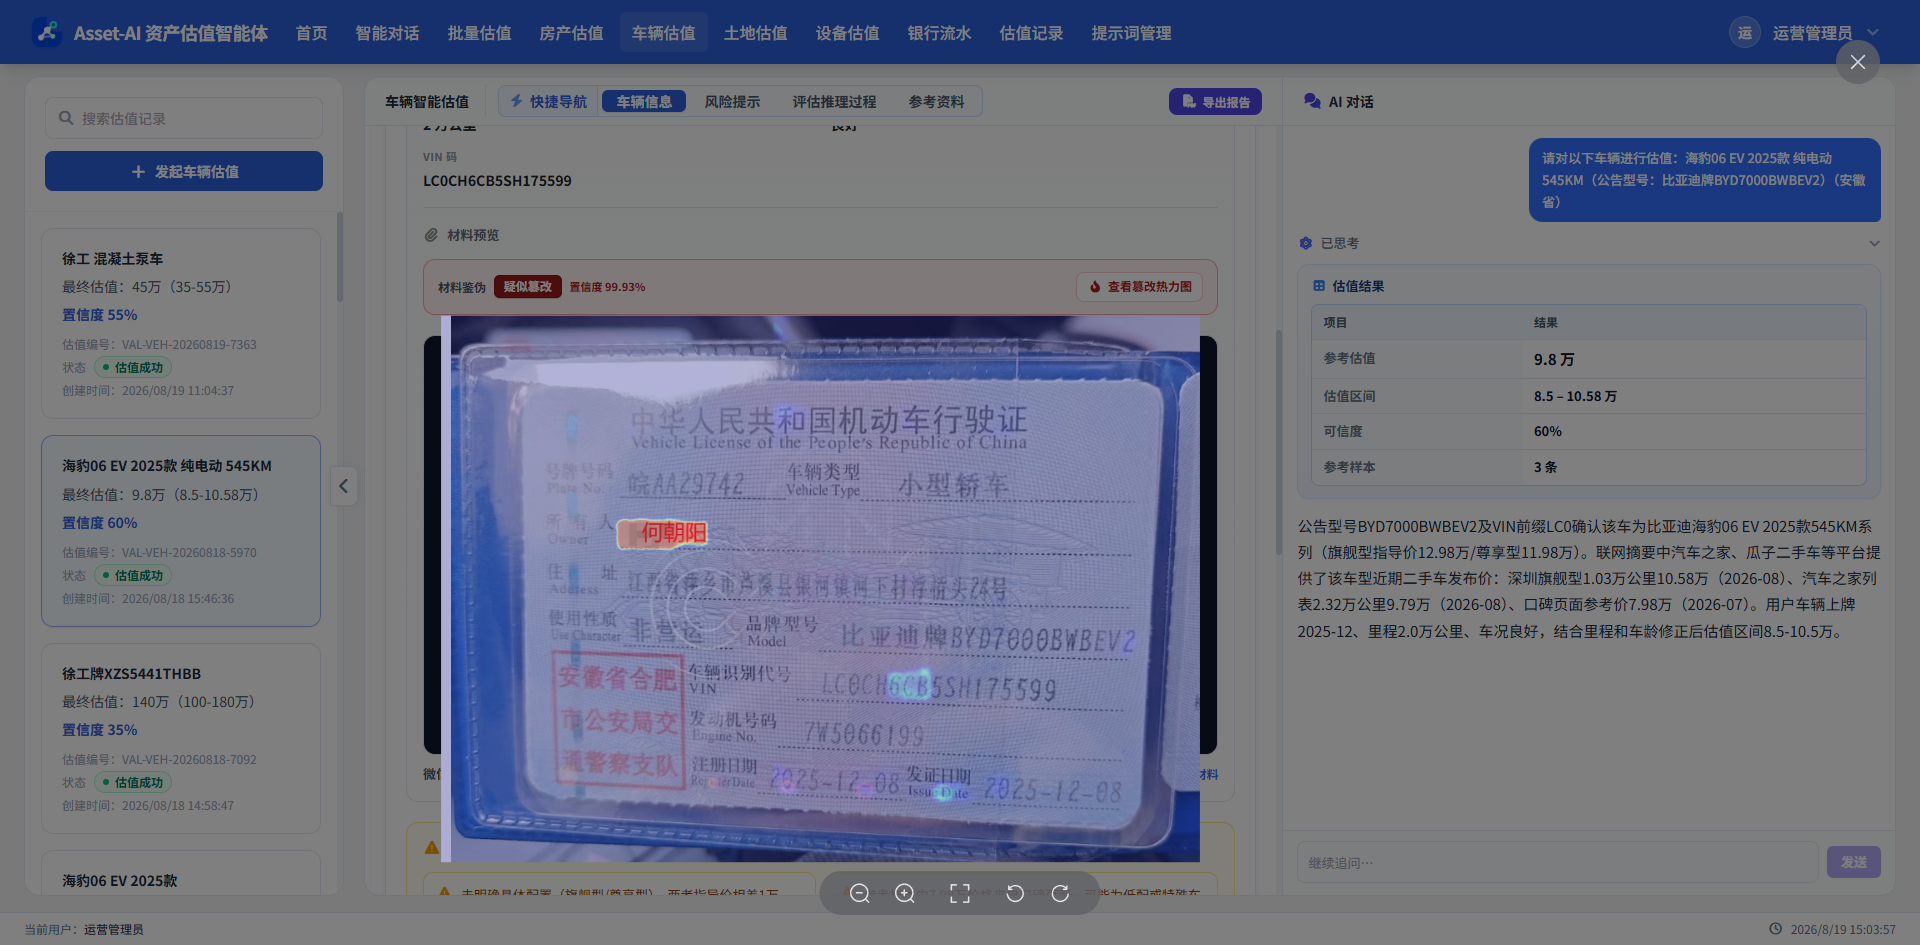Click the 9.8 万 参考估值 value
Viewport: 1920px width, 945px height.
click(x=1554, y=359)
